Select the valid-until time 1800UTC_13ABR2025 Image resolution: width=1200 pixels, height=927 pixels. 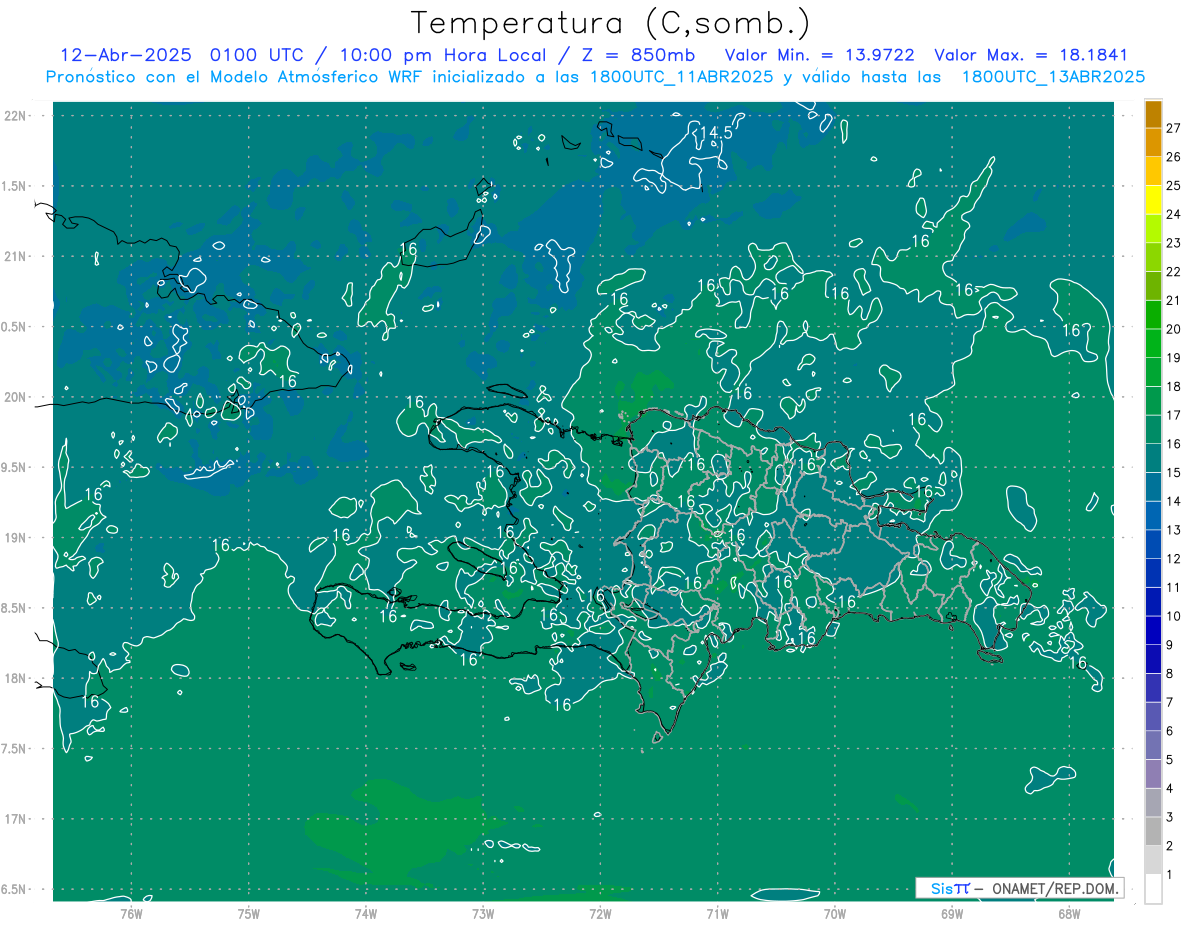coord(1052,76)
